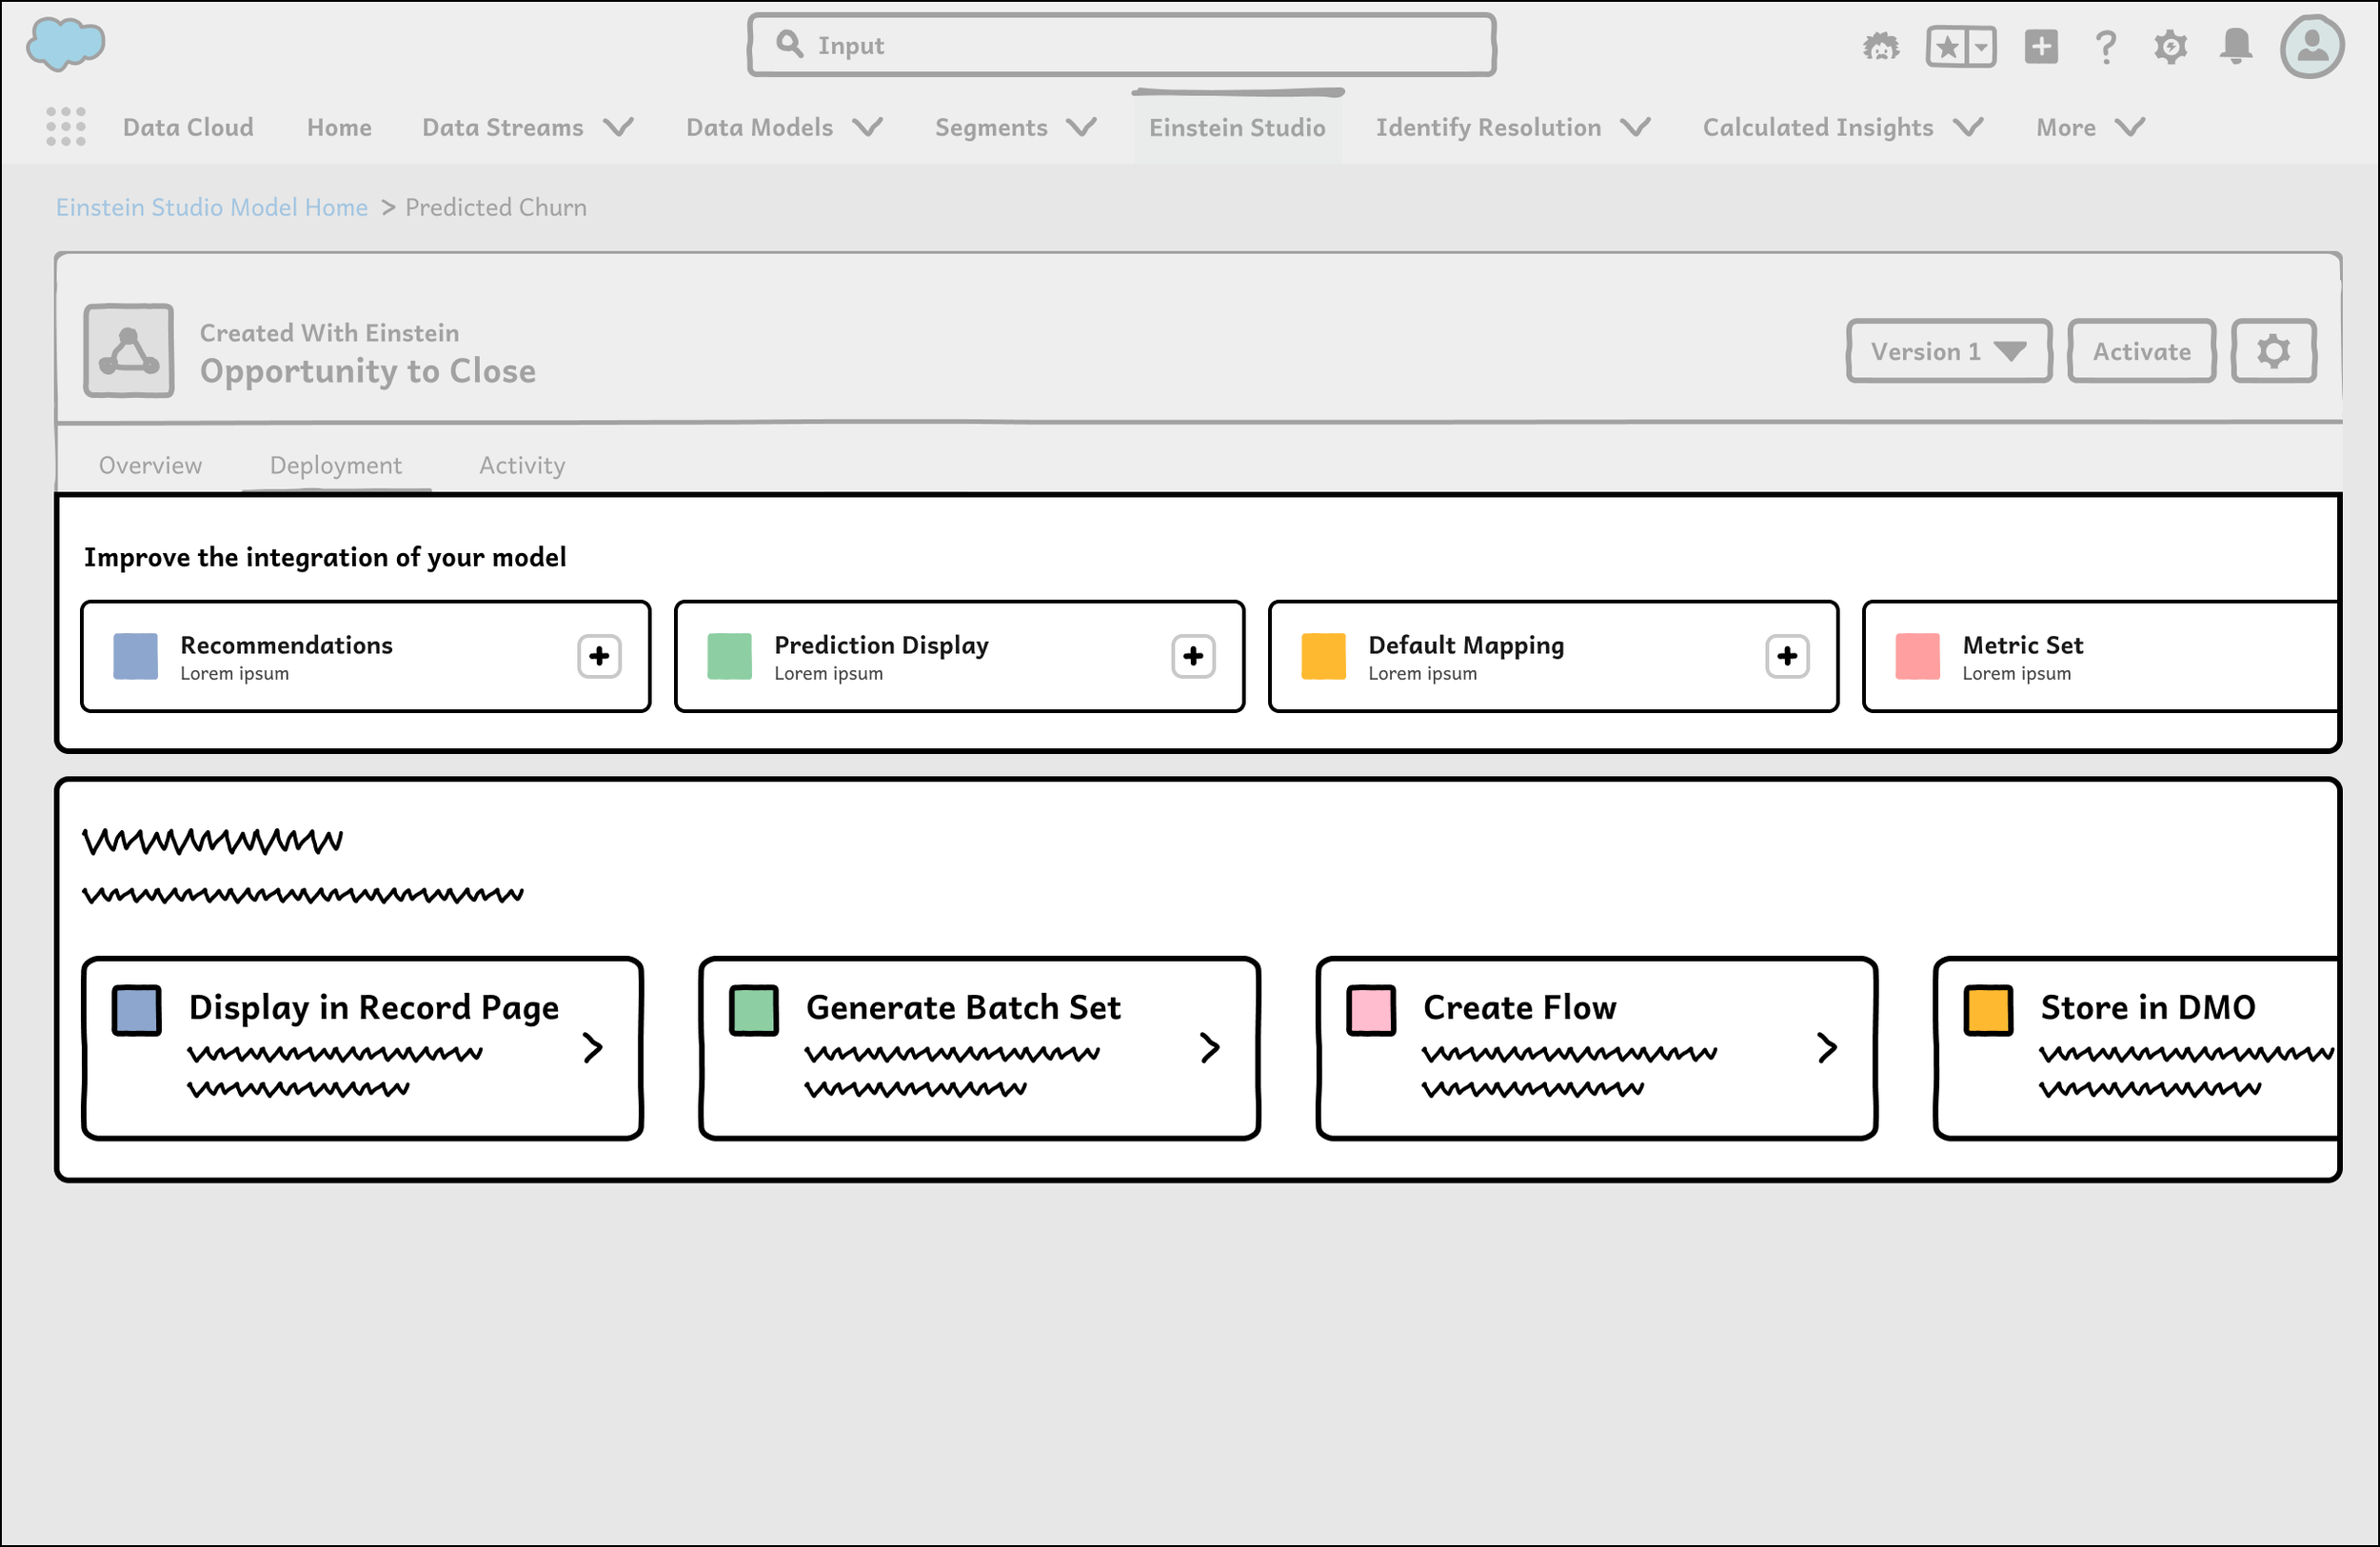Switch to the Overview tab
Viewport: 2380px width, 1547px height.
pos(150,465)
